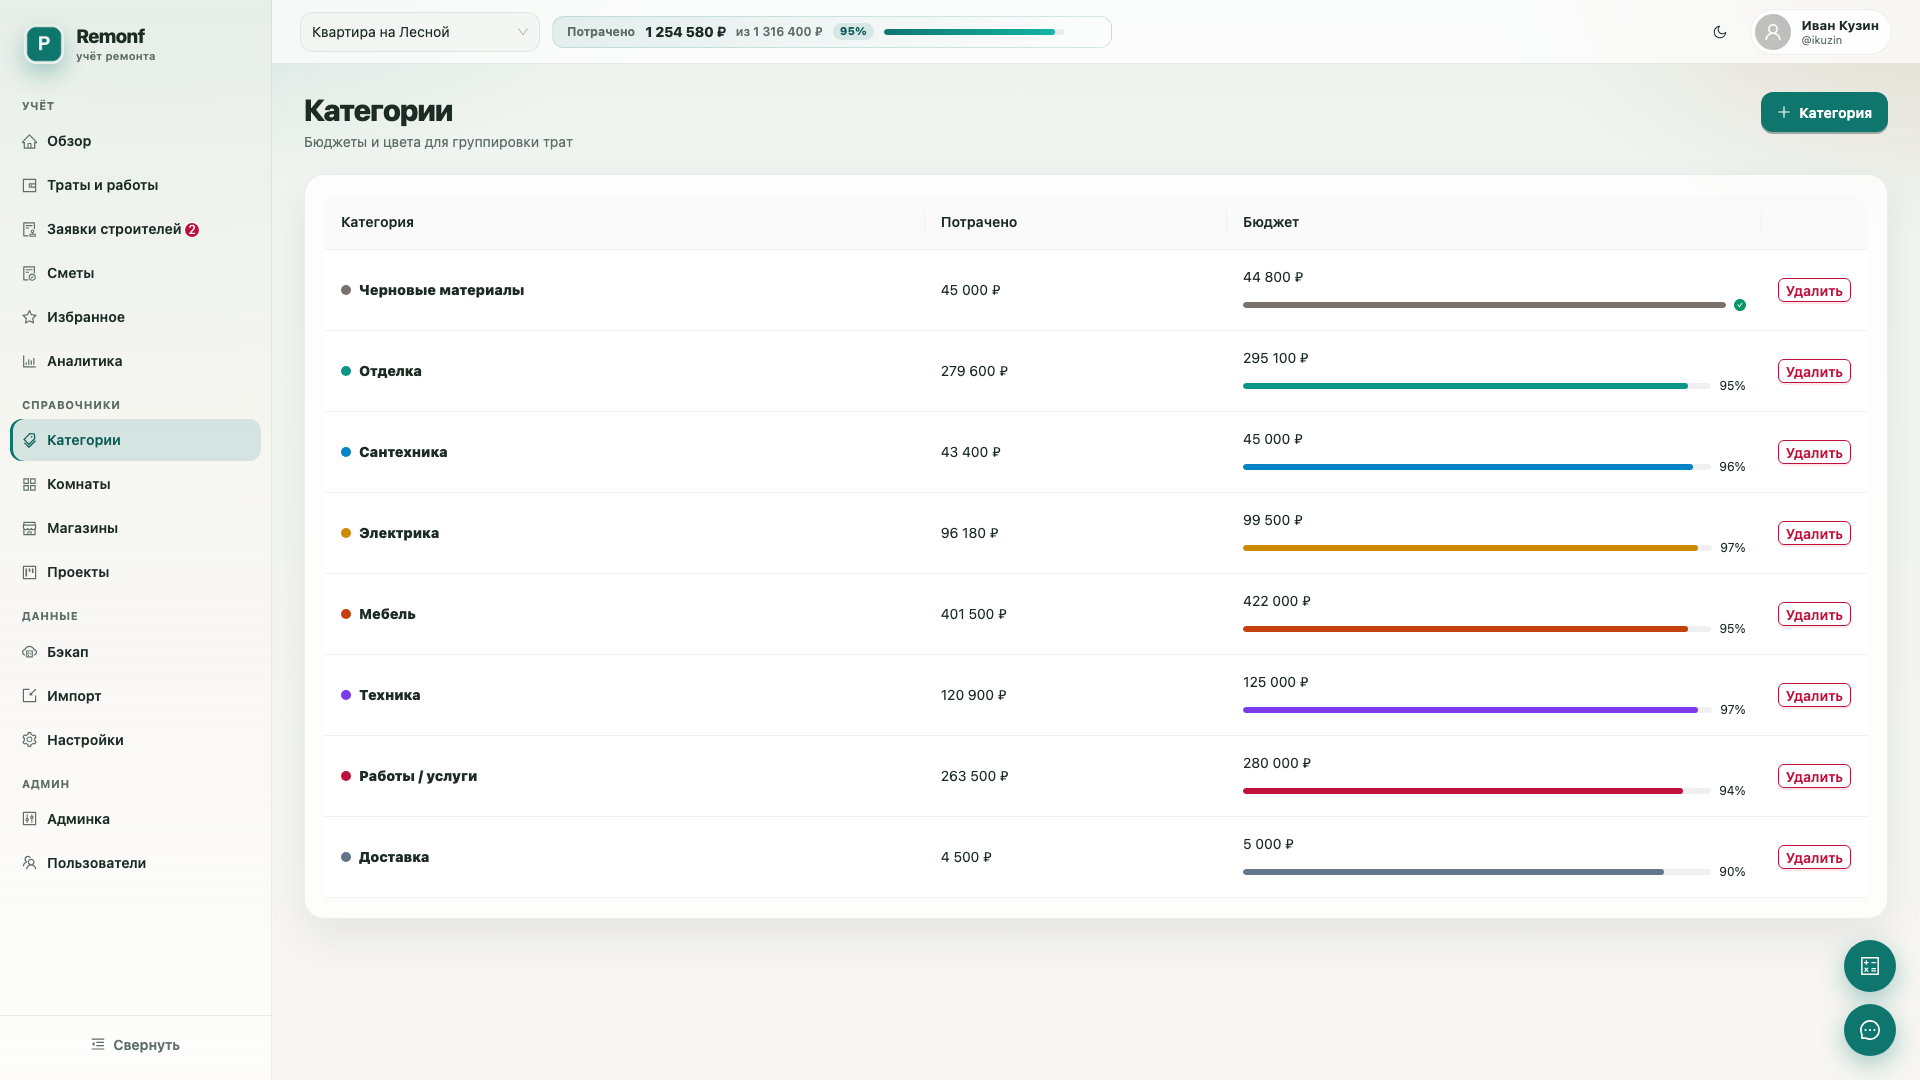This screenshot has width=1920, height=1080.
Task: Click the Обзор home icon
Action: pyautogui.click(x=30, y=141)
